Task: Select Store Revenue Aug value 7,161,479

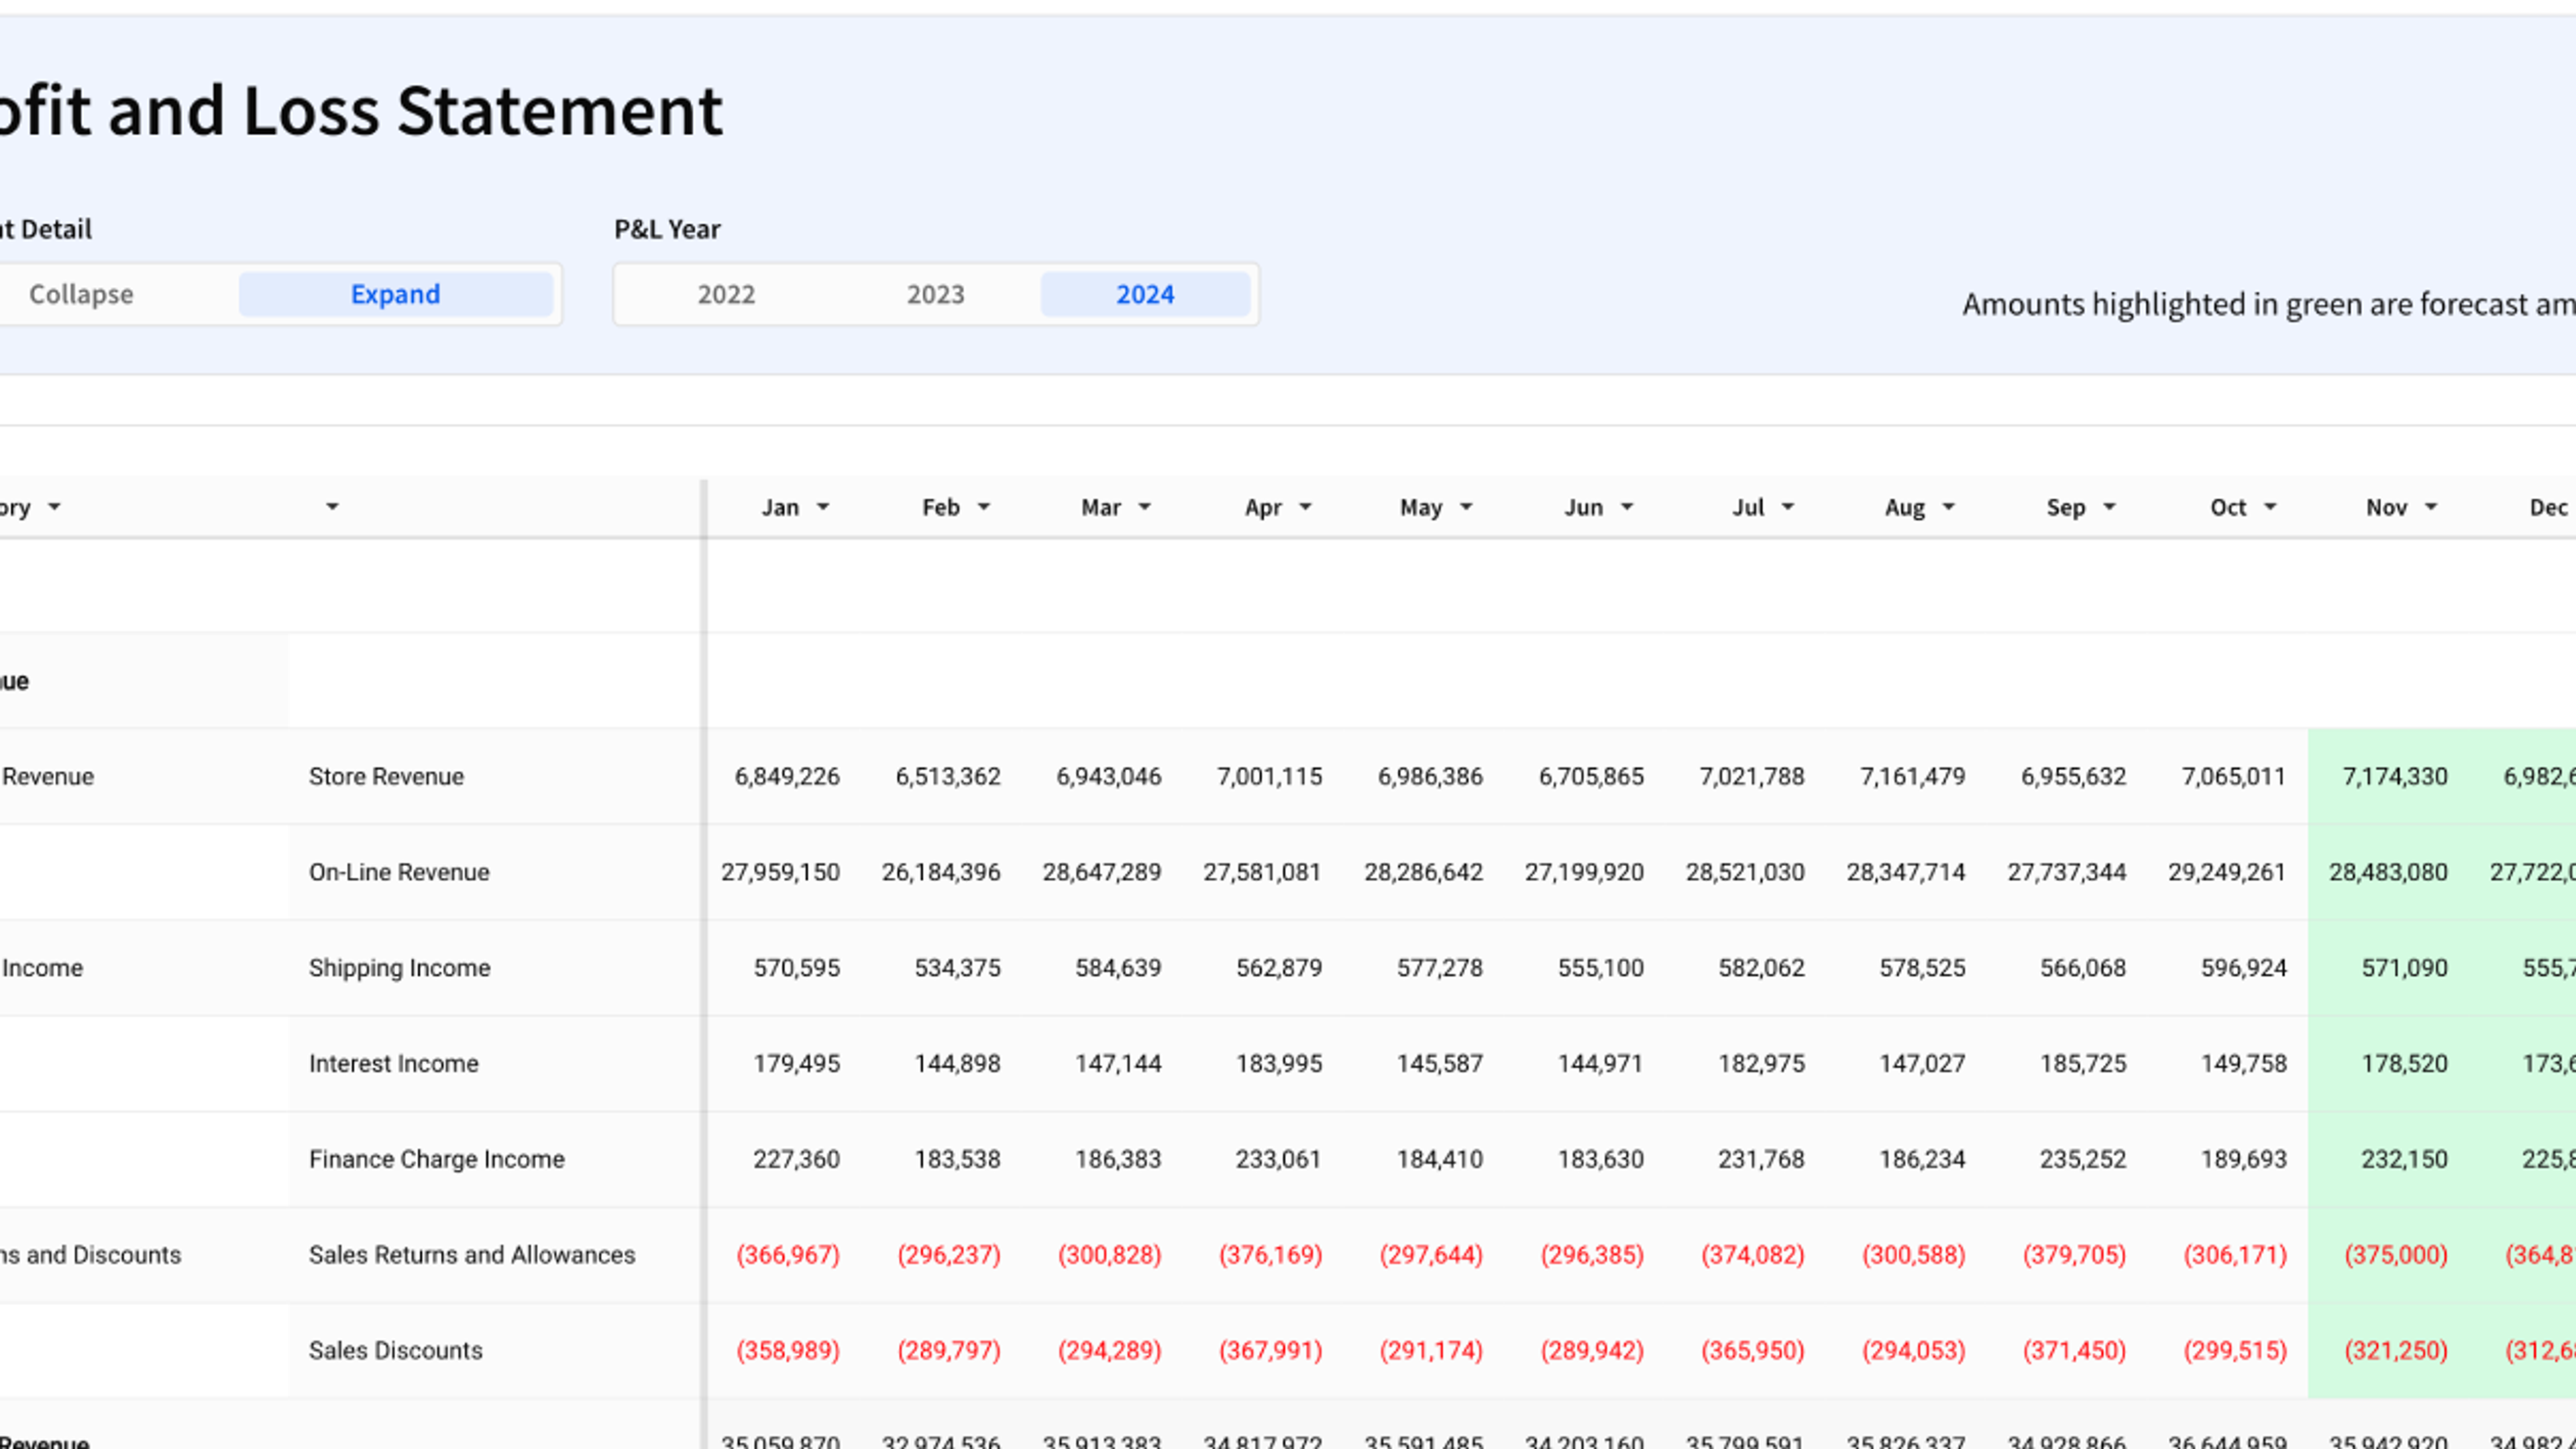Action: (x=1912, y=777)
